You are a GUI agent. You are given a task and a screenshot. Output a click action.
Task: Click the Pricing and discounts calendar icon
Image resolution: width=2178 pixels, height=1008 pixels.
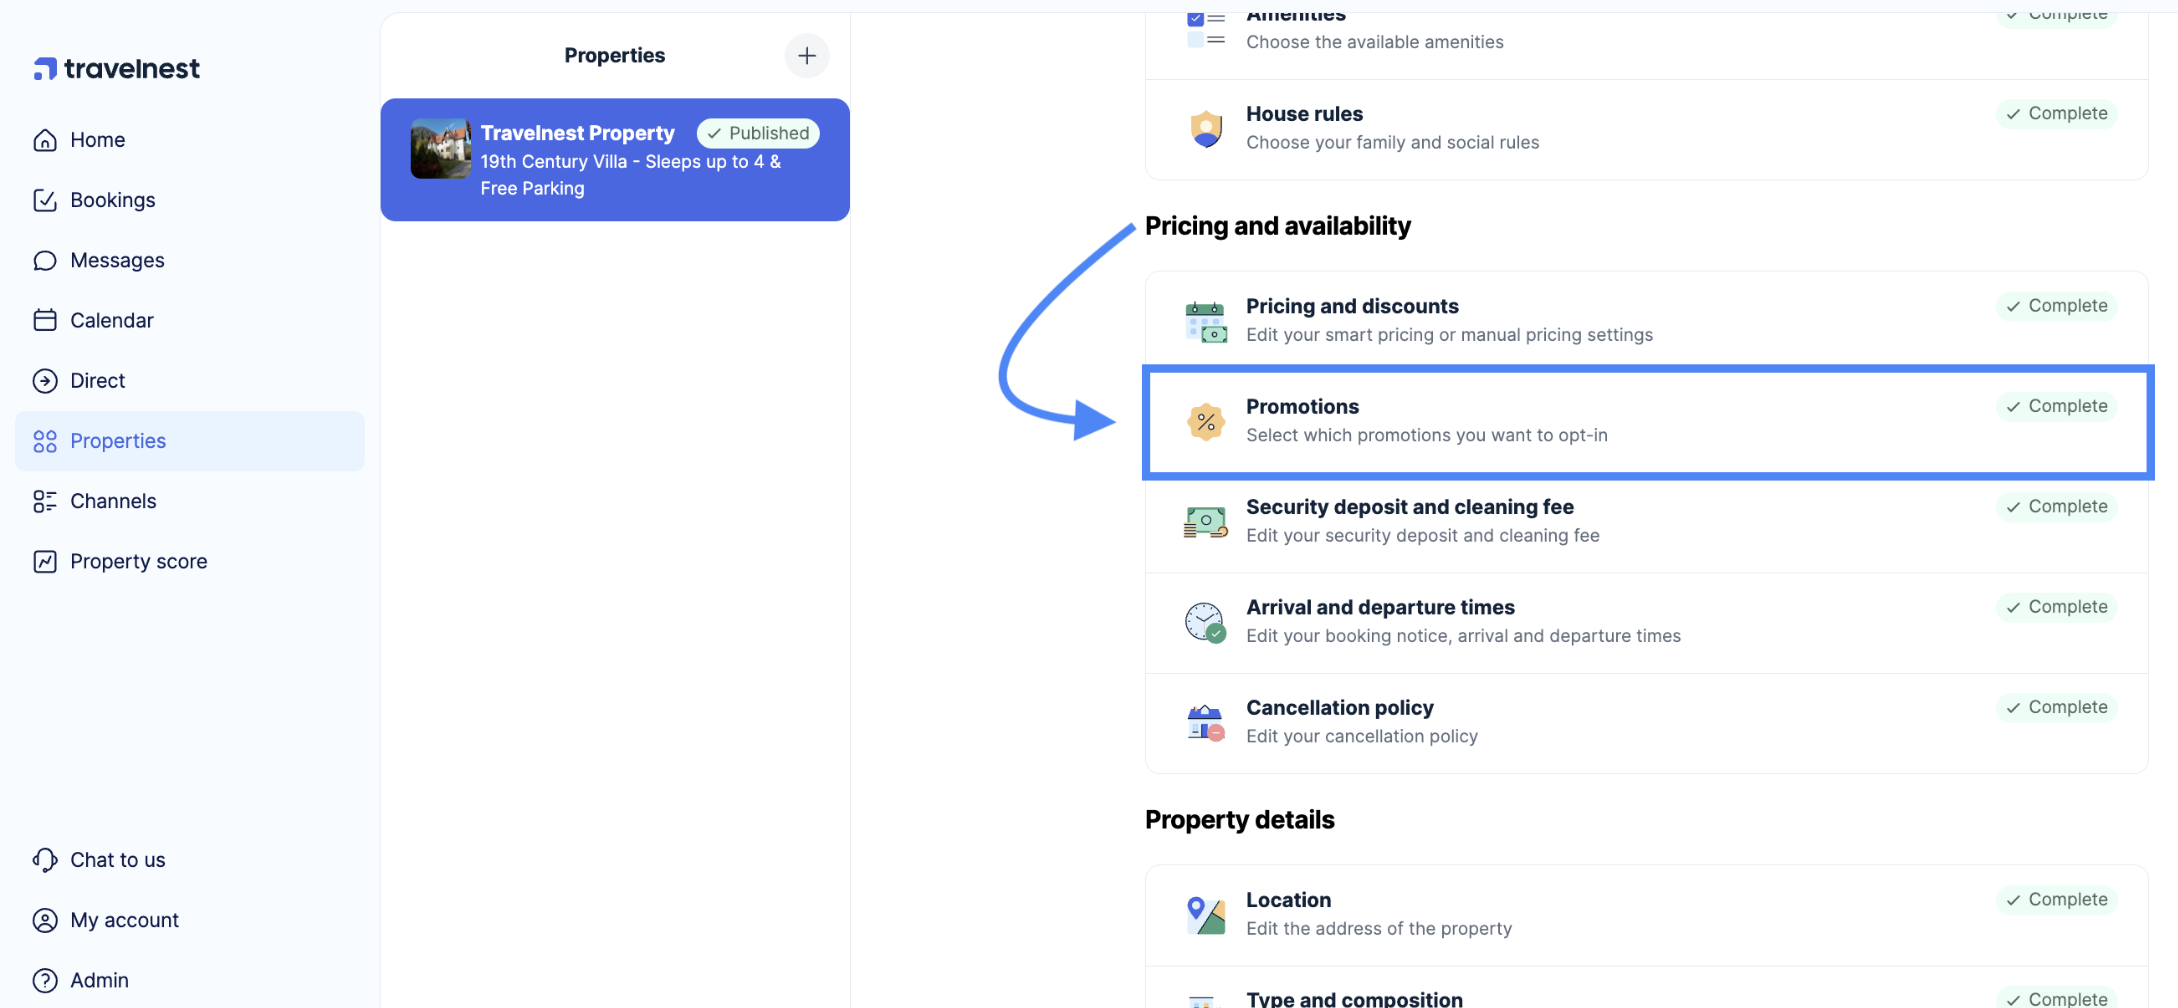(x=1205, y=322)
